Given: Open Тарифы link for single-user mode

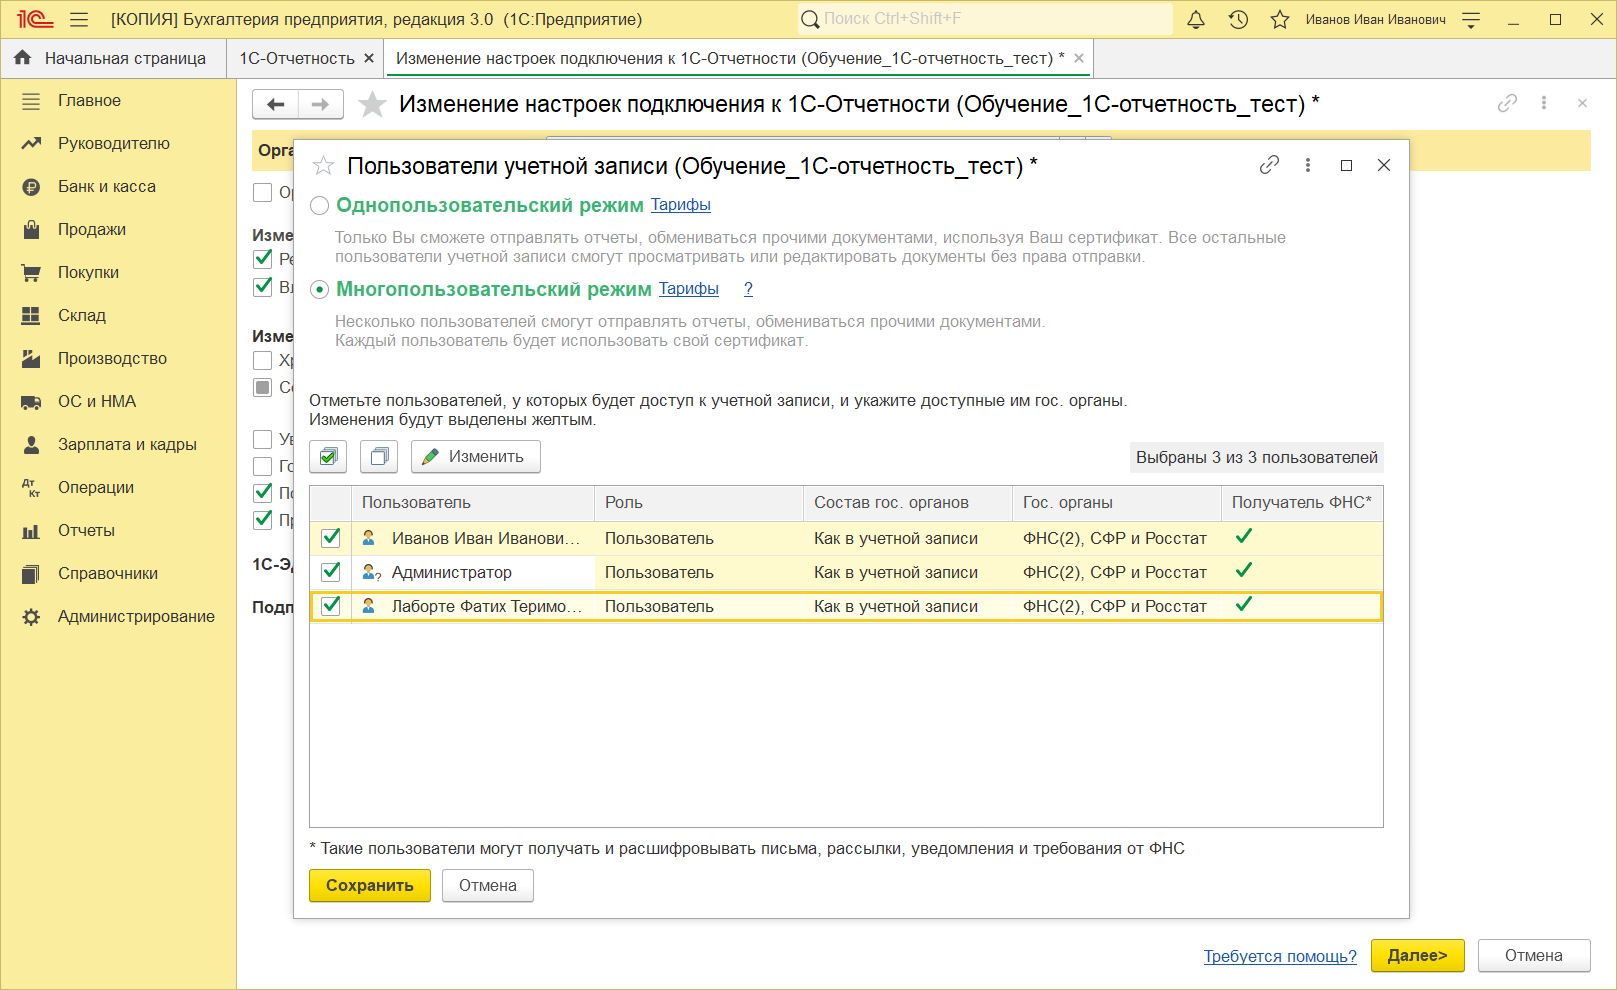Looking at the screenshot, I should [681, 205].
